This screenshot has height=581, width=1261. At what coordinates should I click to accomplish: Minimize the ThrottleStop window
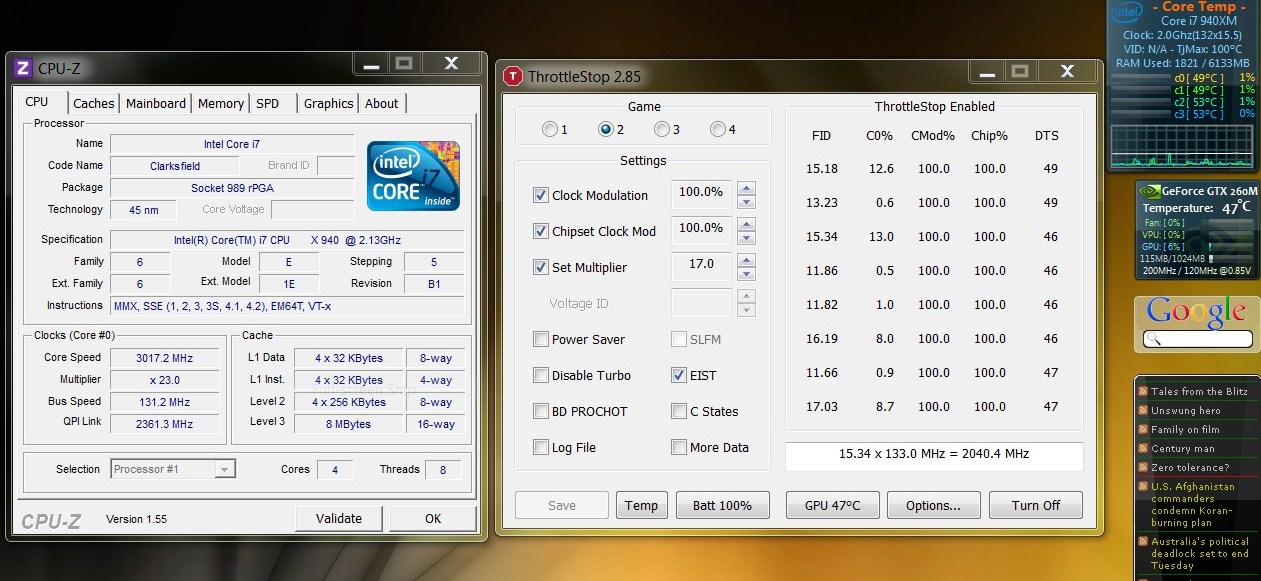point(987,71)
